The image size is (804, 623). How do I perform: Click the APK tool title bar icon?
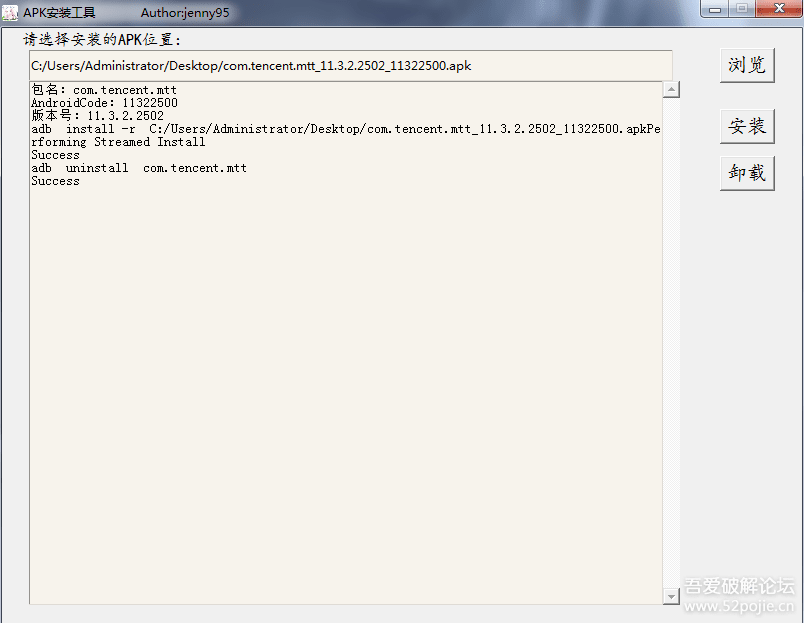pyautogui.click(x=10, y=12)
